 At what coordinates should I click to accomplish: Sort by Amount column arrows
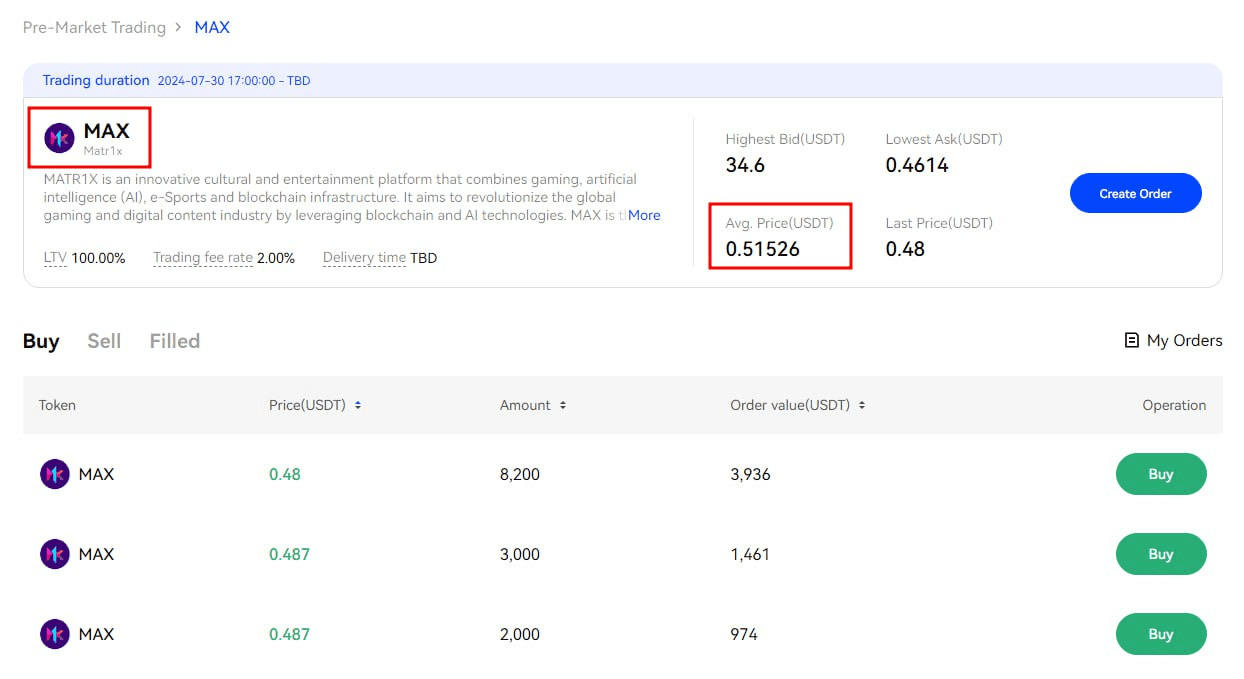(563, 405)
